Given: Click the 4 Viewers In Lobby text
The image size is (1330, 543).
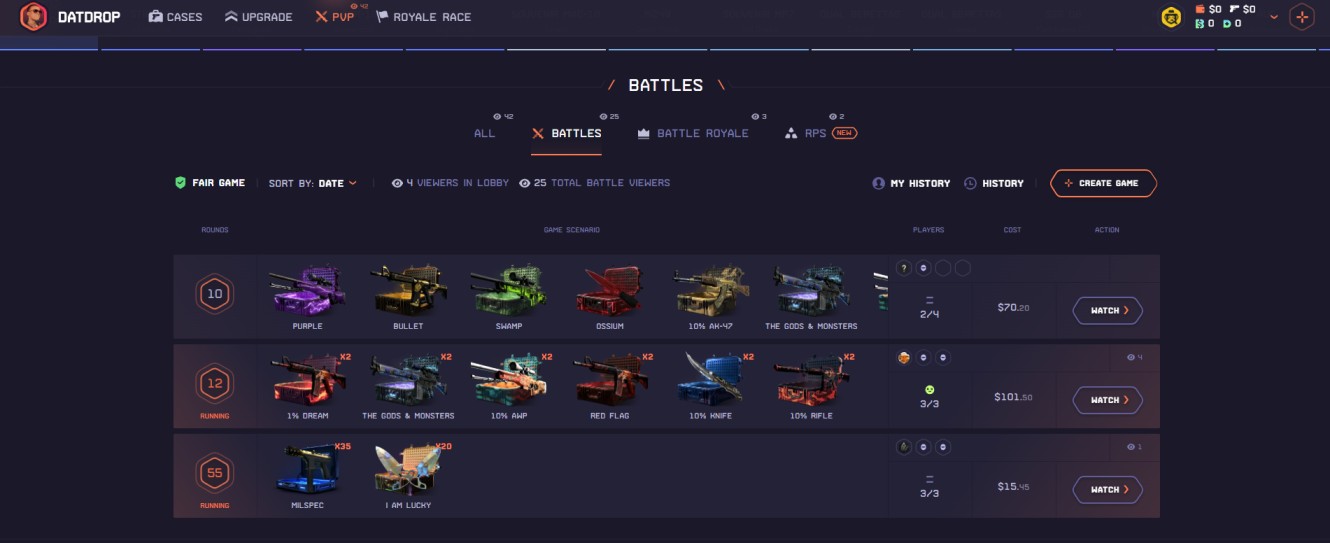Looking at the screenshot, I should (450, 183).
